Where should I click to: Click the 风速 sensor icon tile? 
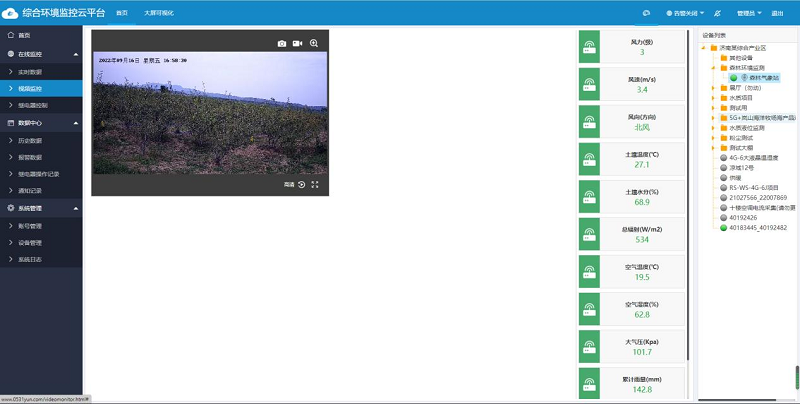(x=589, y=84)
